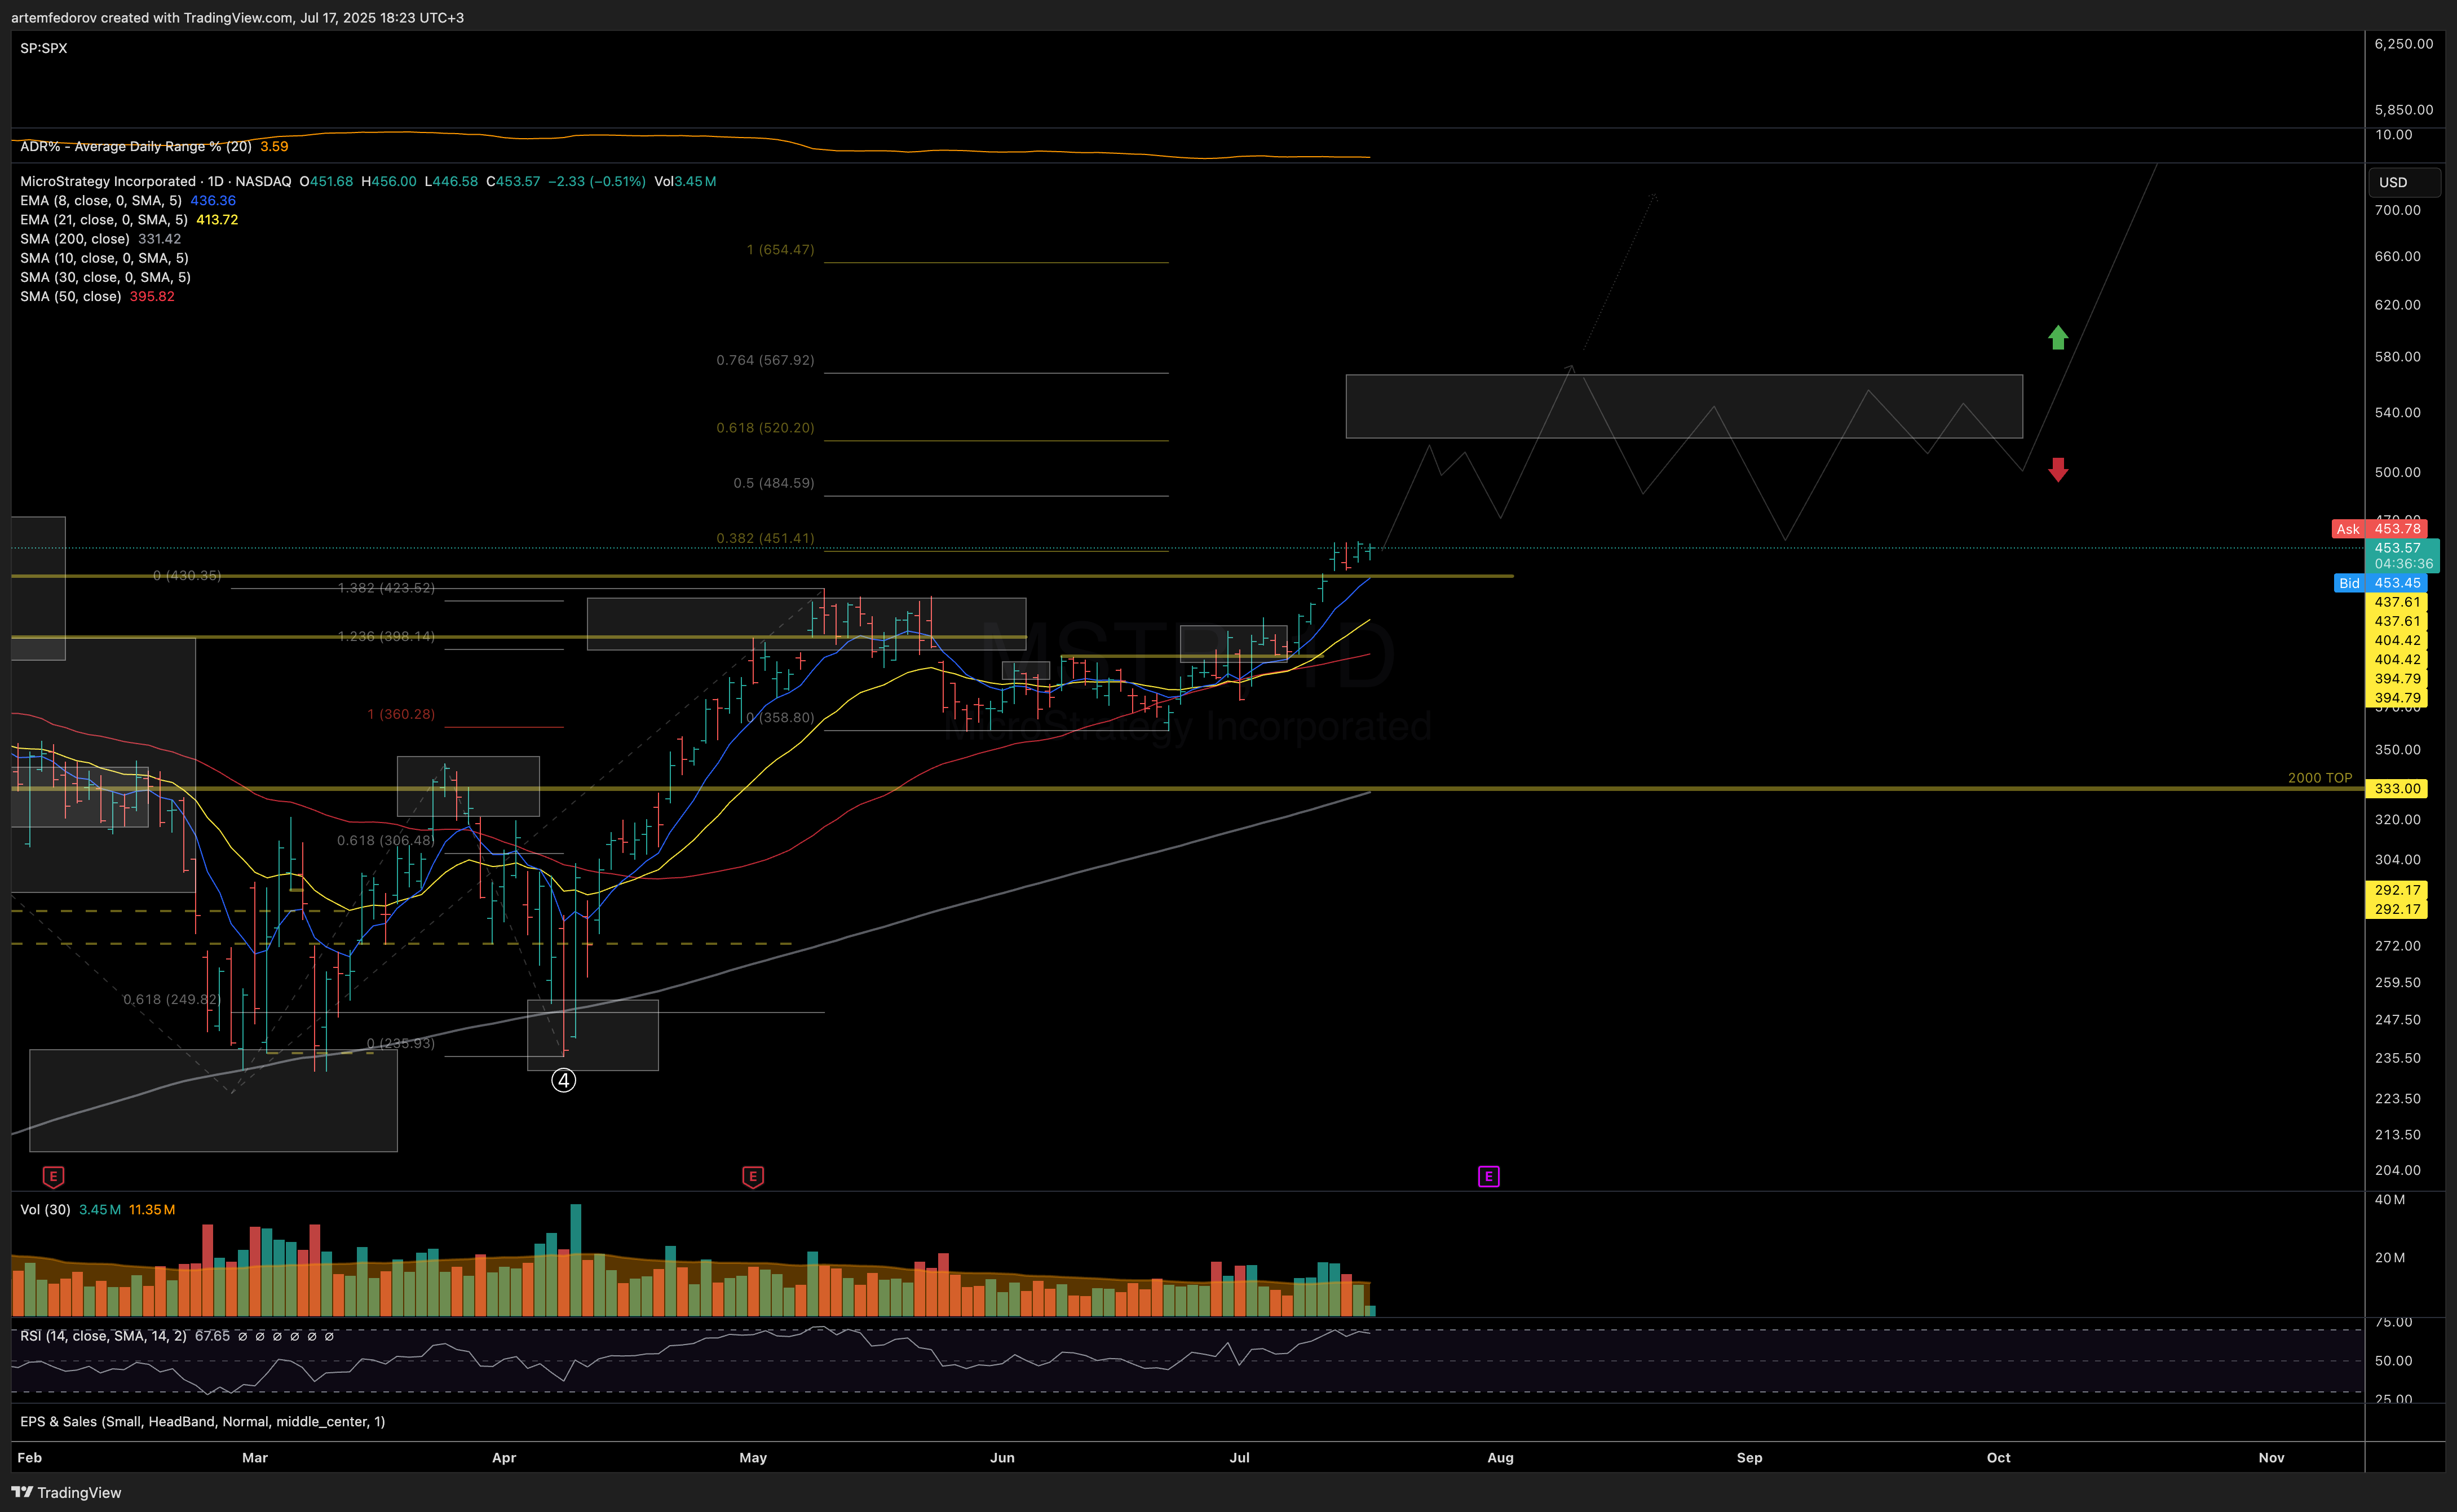Click the Fib label 0 (358.80)
Screen dimensions: 2457x1512
click(780, 717)
